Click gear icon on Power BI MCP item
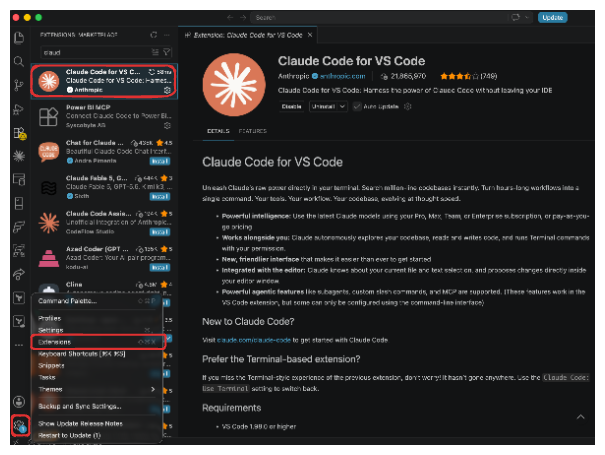Viewport: 605px width, 455px height. coord(167,125)
